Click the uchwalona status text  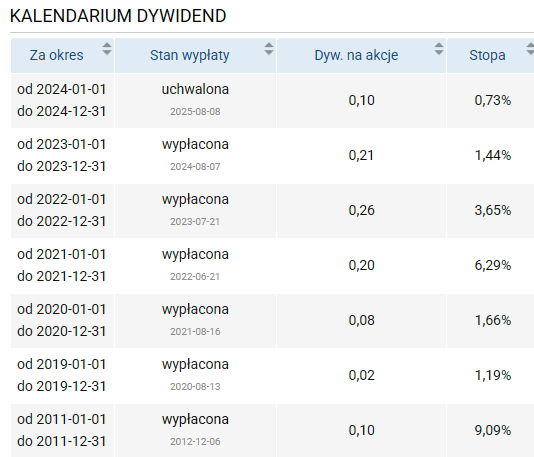pos(195,90)
